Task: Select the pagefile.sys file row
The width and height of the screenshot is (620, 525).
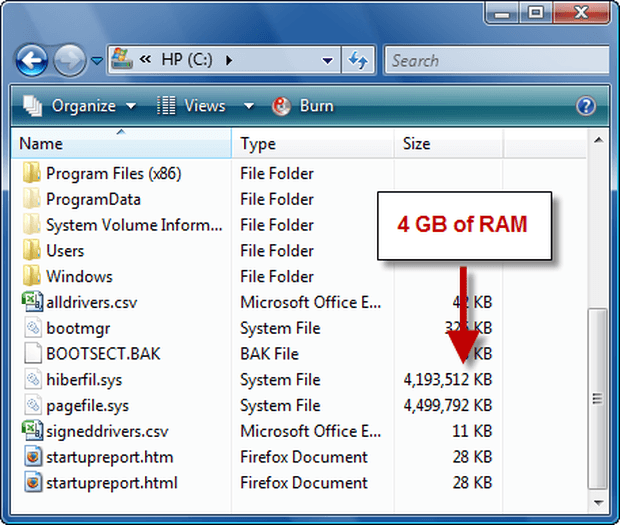Action: [x=87, y=406]
